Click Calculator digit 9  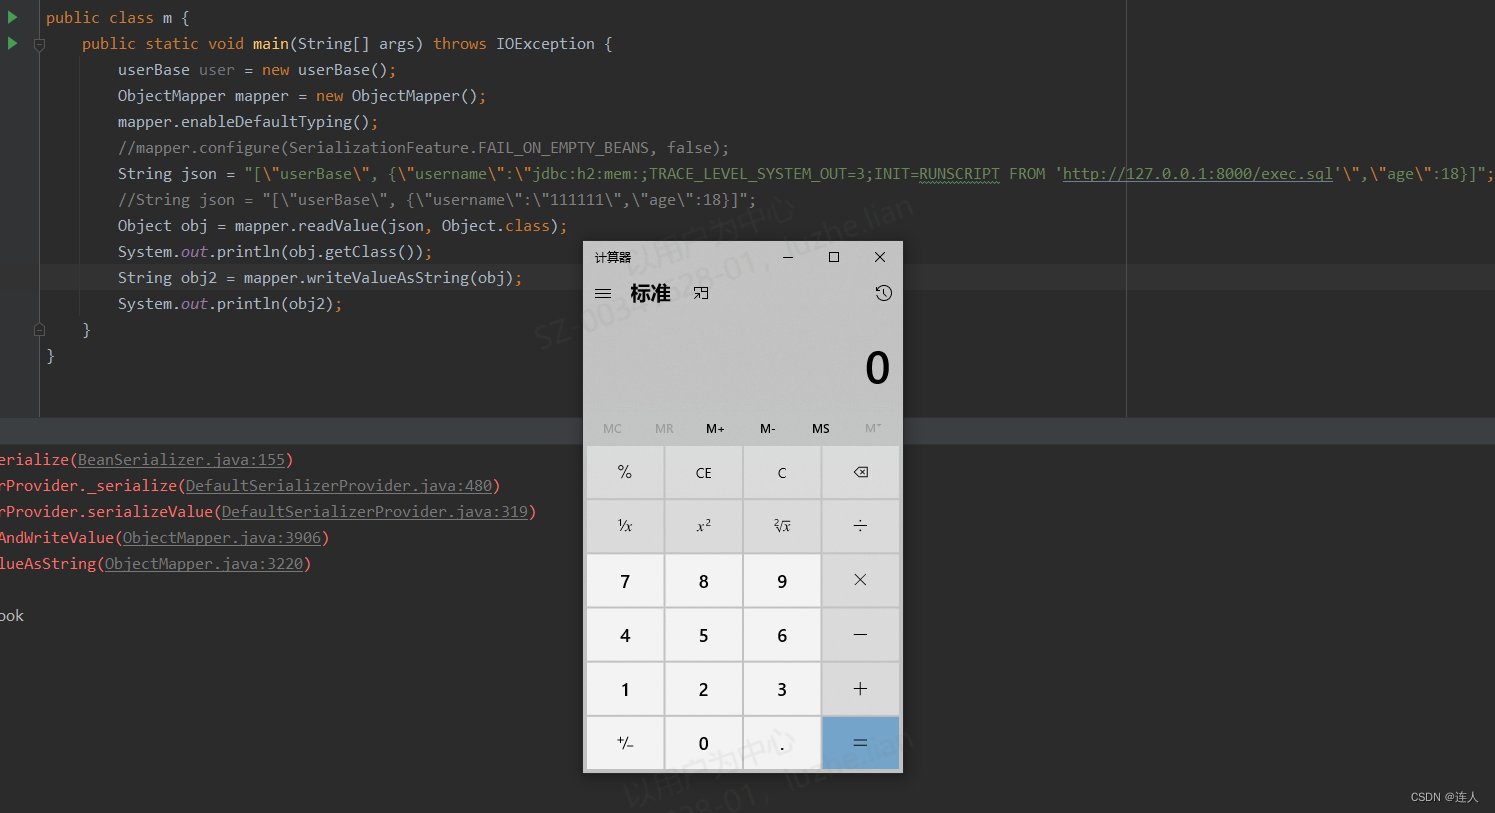[782, 581]
